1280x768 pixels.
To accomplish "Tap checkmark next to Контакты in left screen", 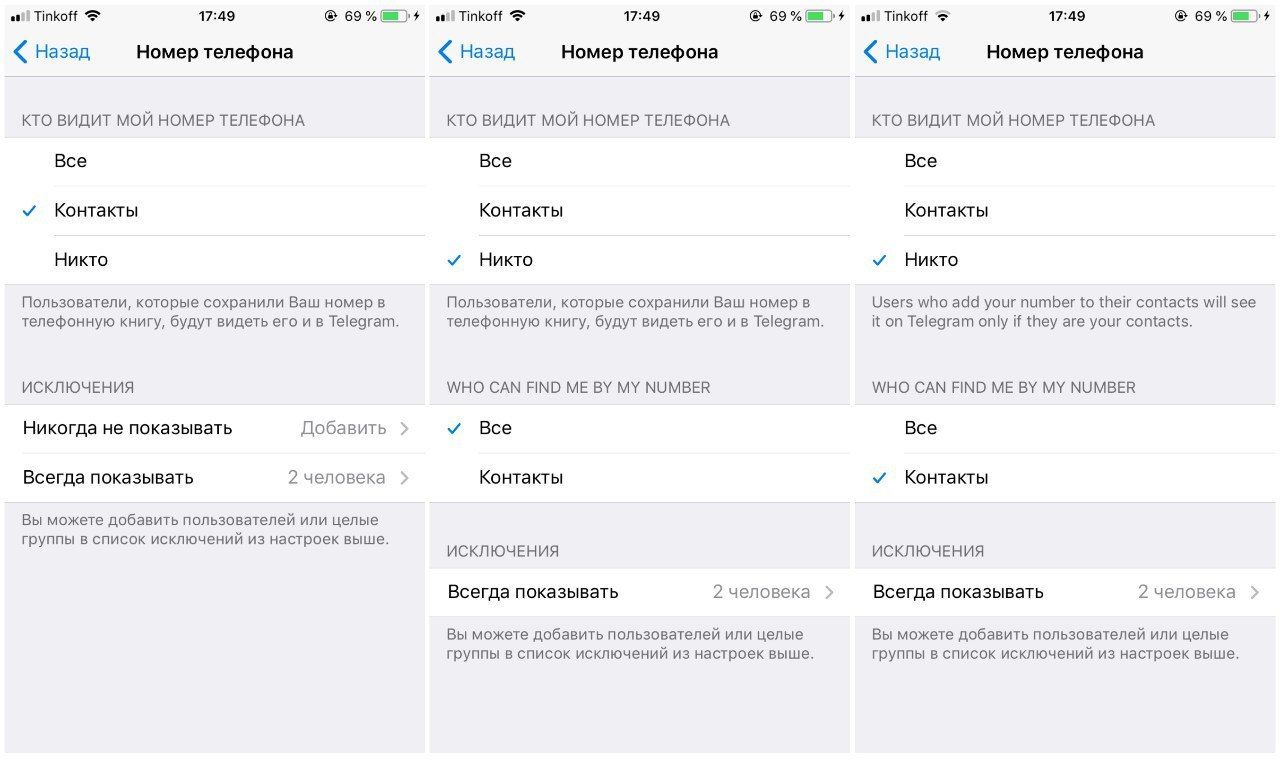I will tap(29, 211).
